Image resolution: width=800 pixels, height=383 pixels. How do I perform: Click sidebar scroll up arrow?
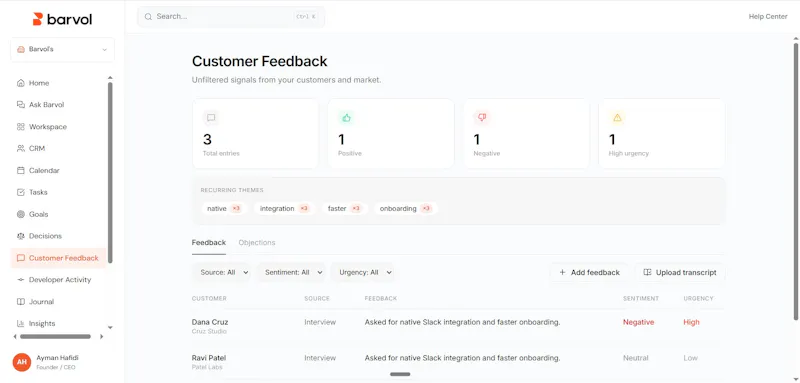(x=110, y=78)
